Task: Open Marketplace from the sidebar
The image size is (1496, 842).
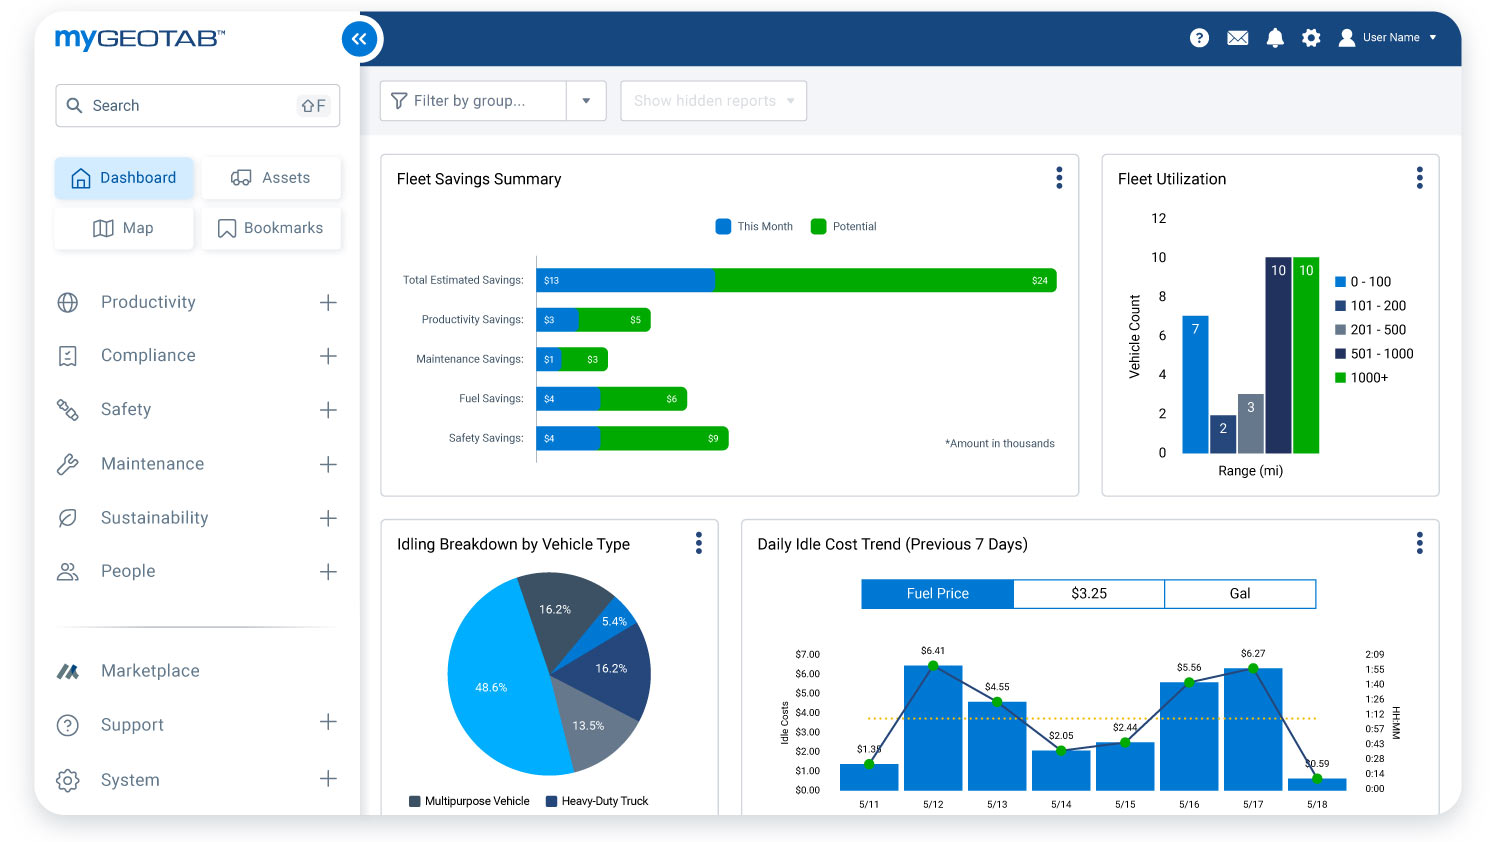Action: click(x=150, y=671)
